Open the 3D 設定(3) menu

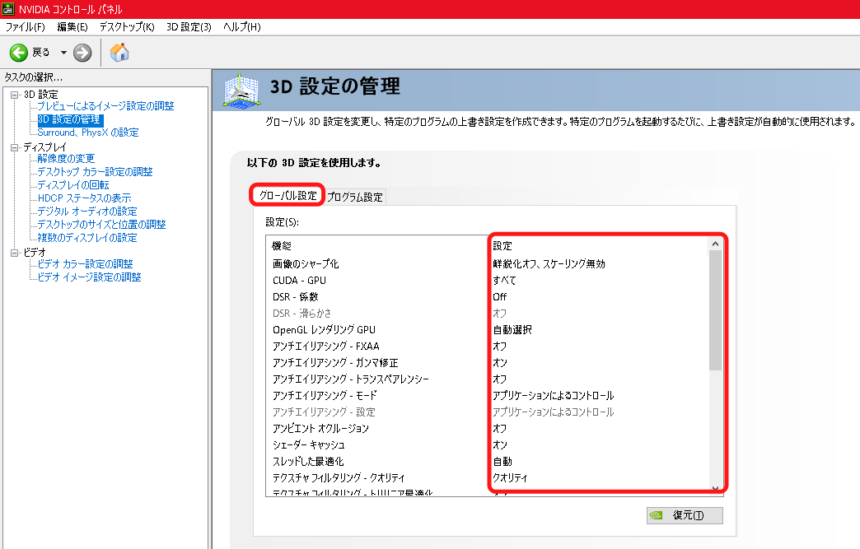tap(189, 27)
